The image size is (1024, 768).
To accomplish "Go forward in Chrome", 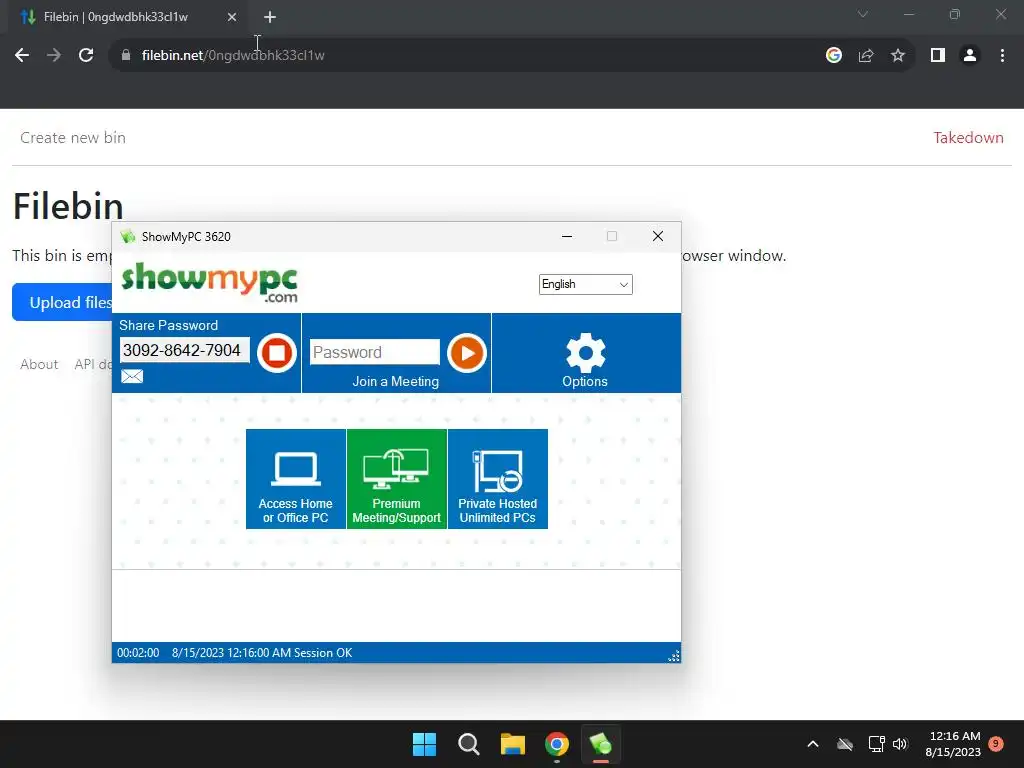I will click(x=54, y=56).
